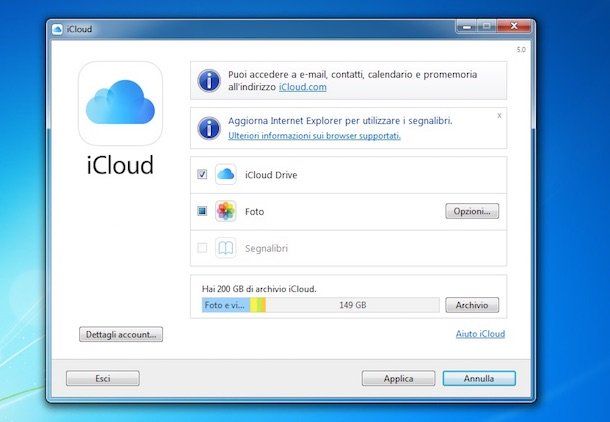Click the Foto label

[254, 212]
